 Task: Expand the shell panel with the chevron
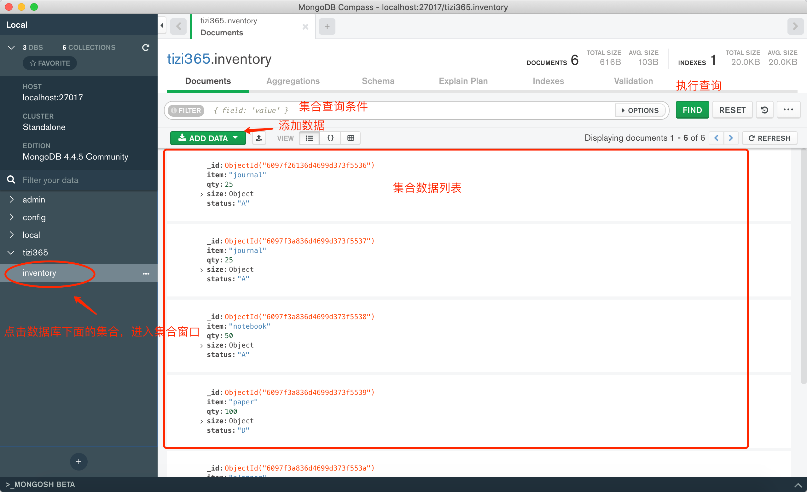coord(798,485)
